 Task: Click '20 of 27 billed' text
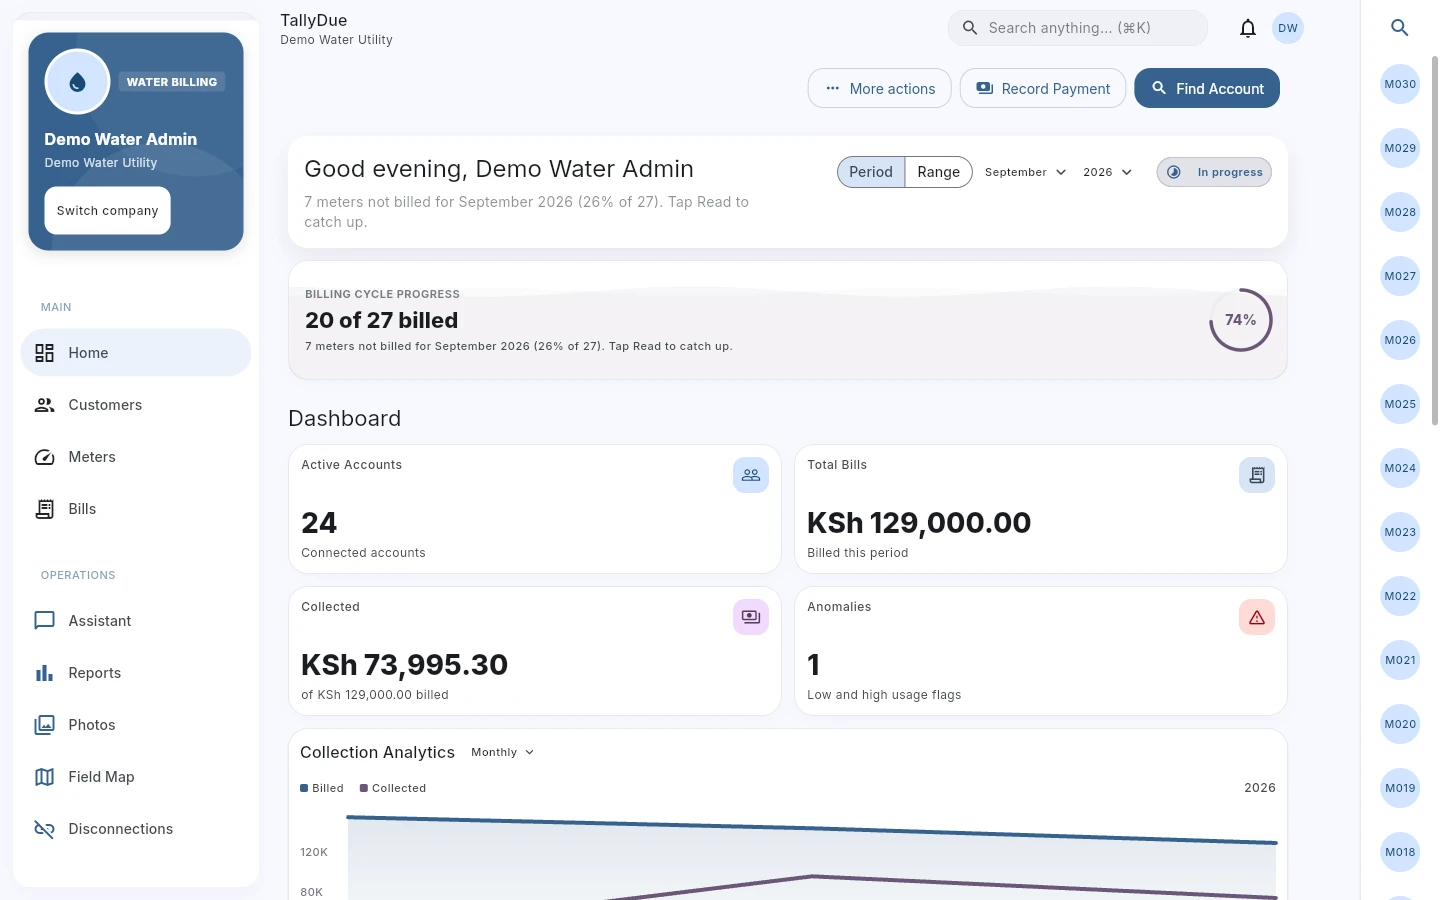coord(381,320)
